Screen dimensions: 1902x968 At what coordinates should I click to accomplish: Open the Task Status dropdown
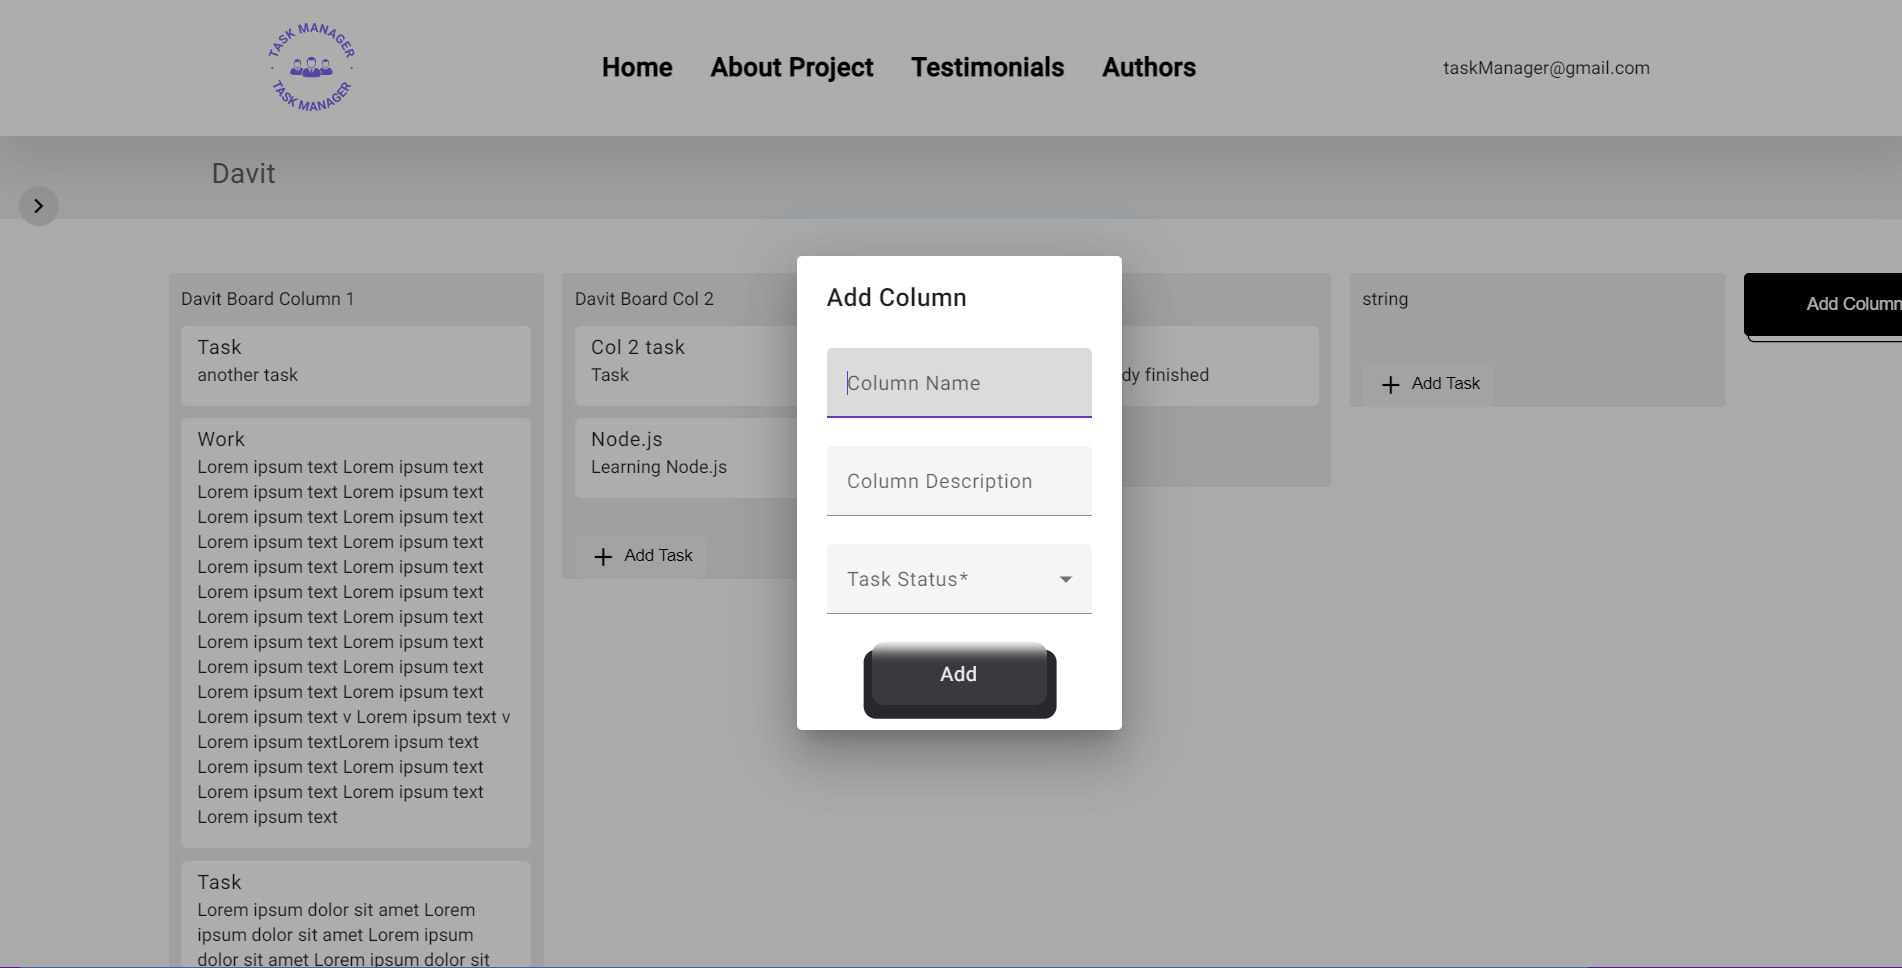(958, 579)
